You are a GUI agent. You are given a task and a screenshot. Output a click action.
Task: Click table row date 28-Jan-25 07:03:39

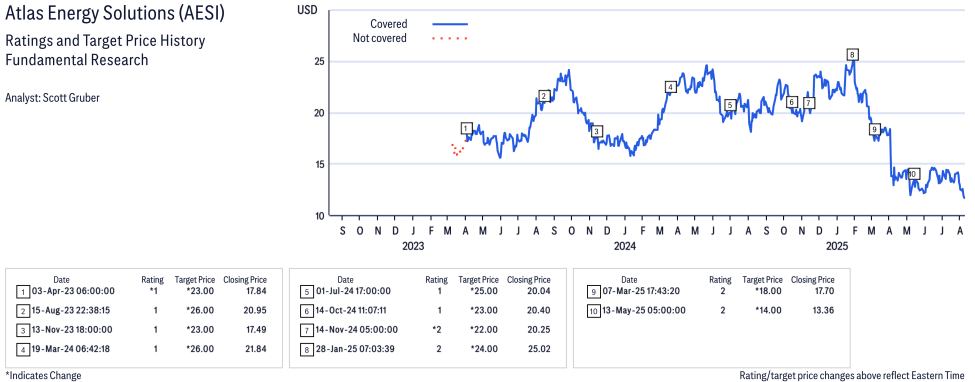tap(356, 349)
